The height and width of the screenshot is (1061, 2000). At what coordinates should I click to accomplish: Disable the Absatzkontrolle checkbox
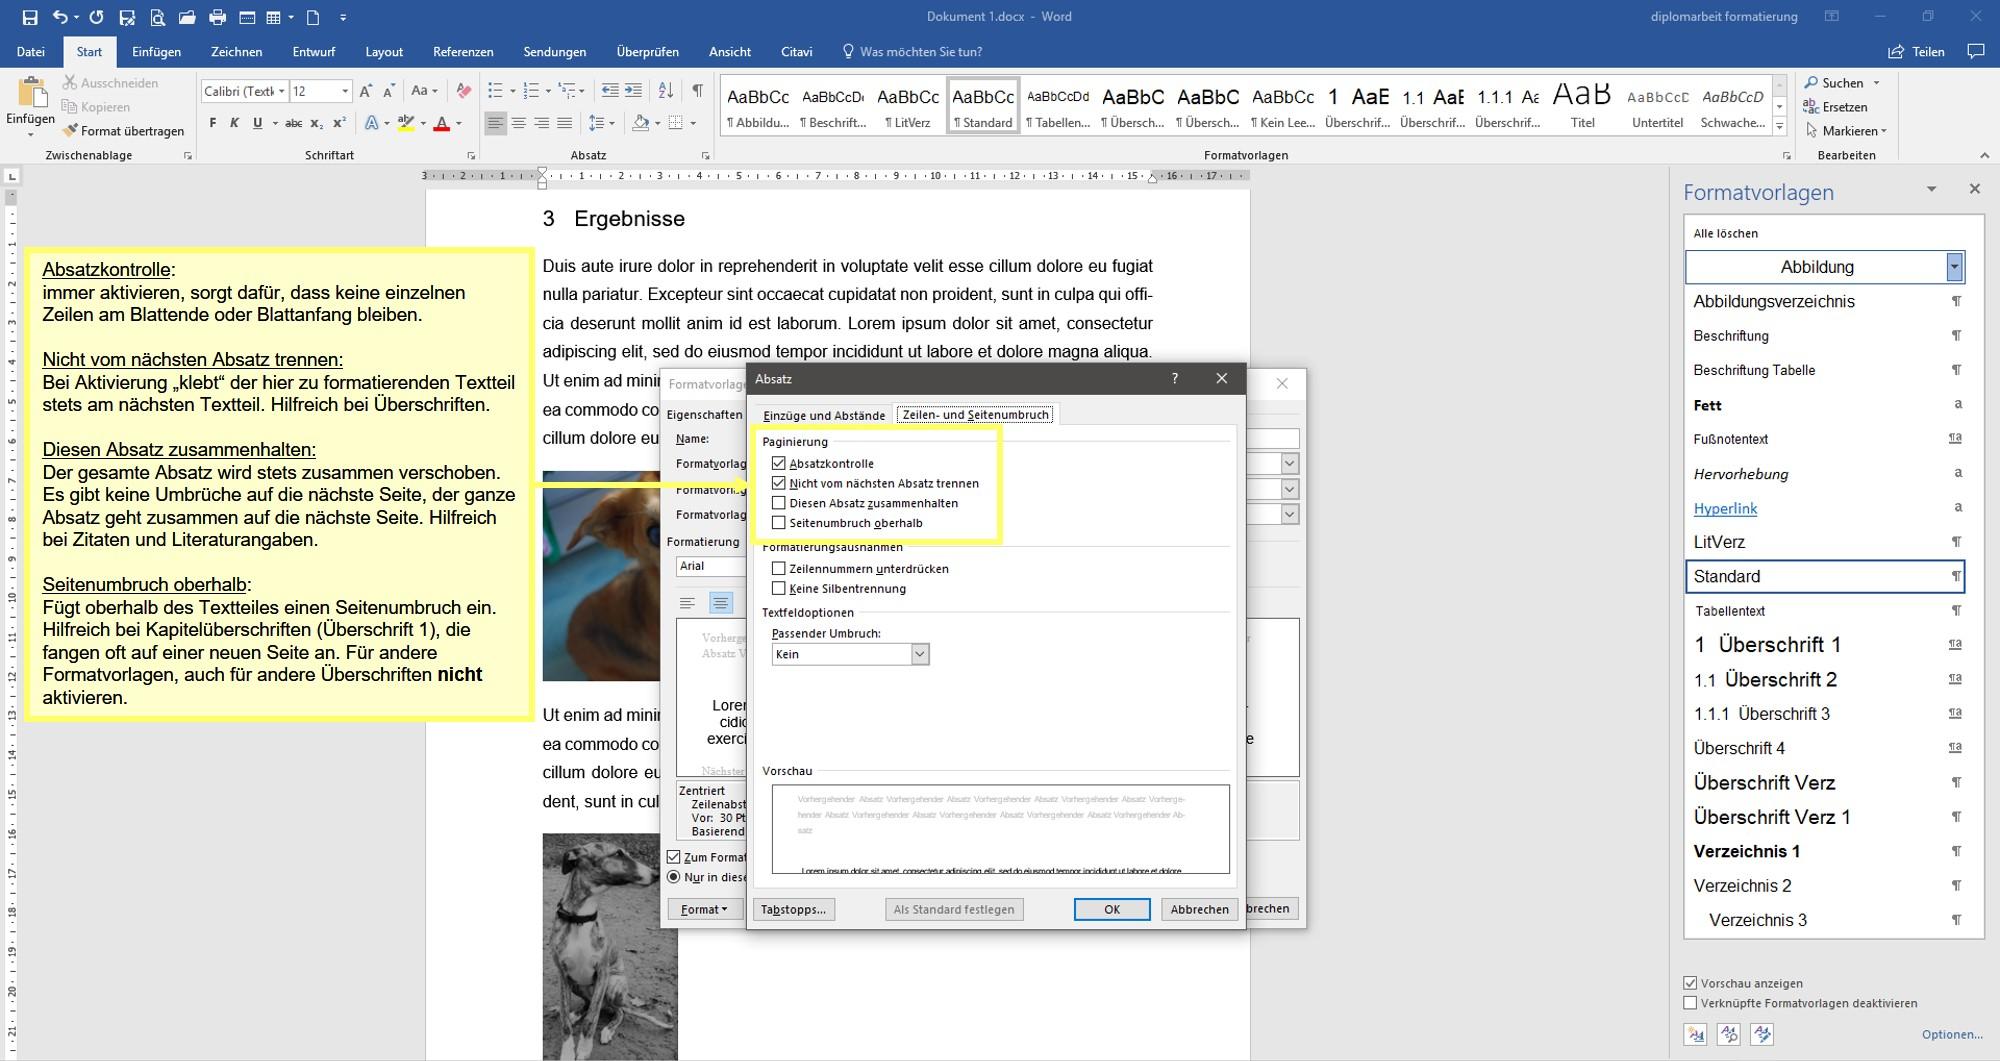click(780, 463)
